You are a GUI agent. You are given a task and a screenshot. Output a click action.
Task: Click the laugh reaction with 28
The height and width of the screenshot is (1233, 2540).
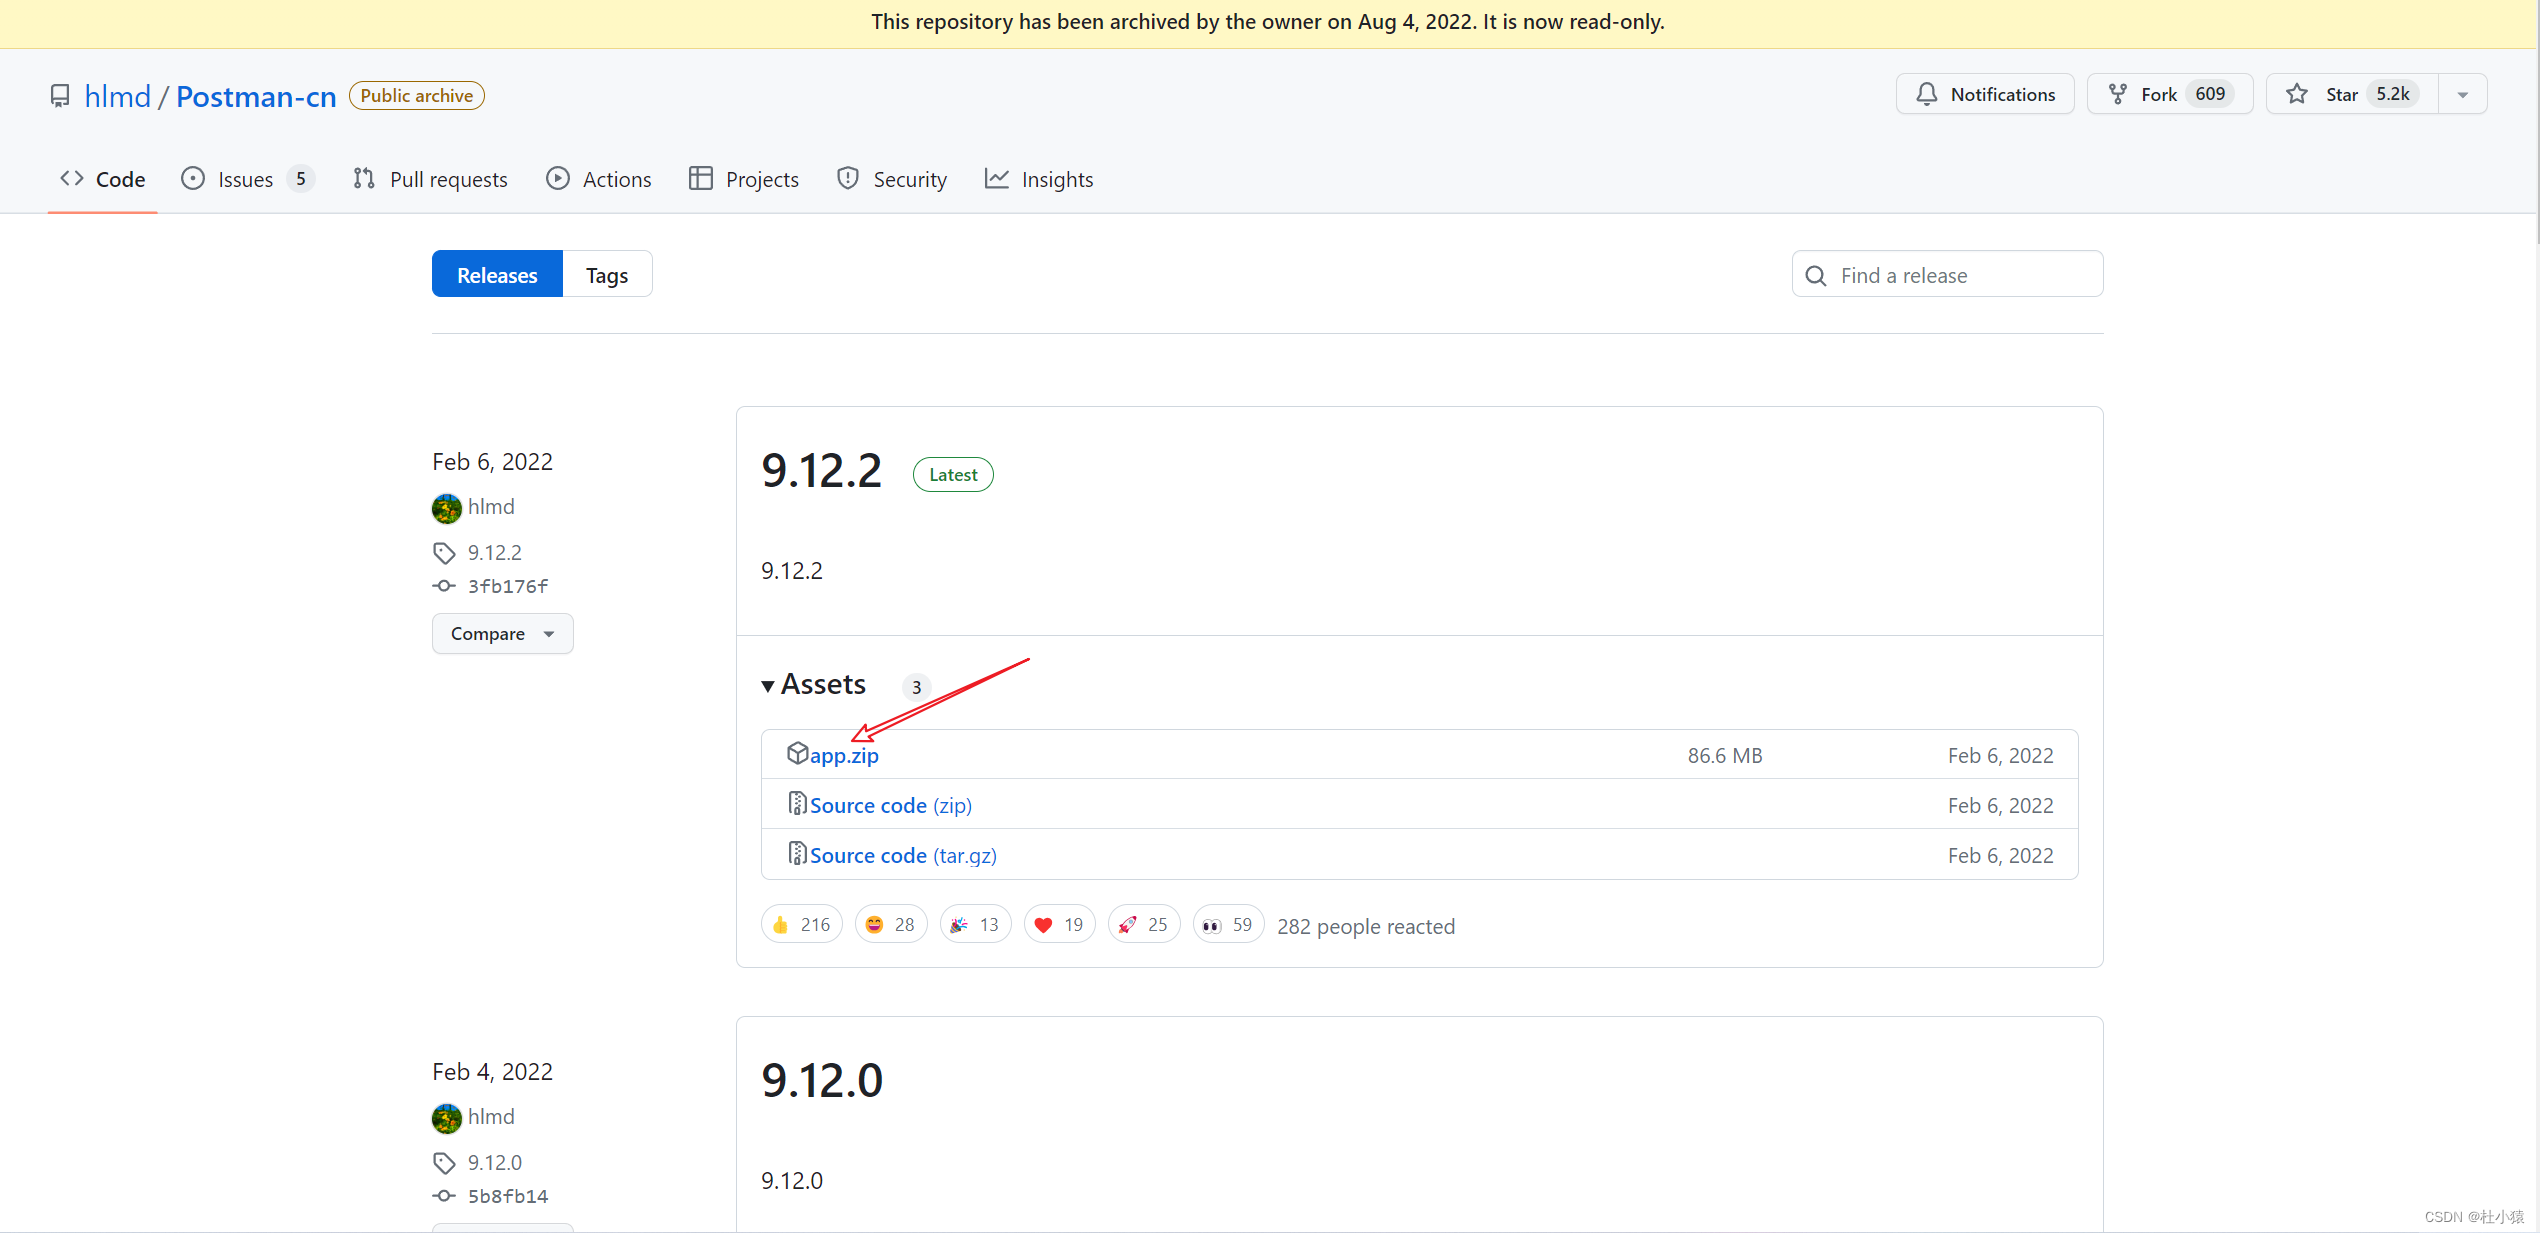click(890, 925)
